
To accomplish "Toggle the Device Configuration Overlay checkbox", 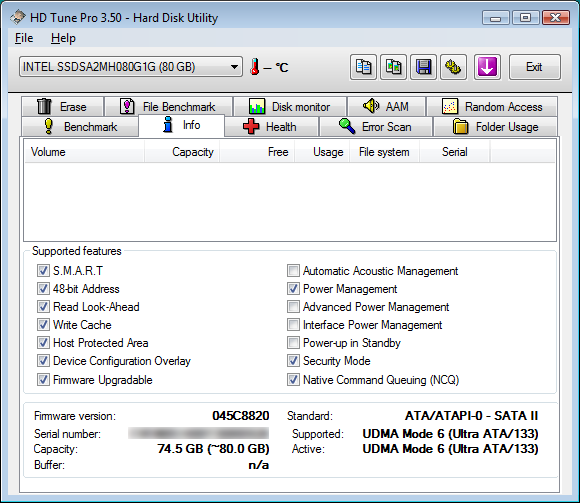I will coord(43,361).
